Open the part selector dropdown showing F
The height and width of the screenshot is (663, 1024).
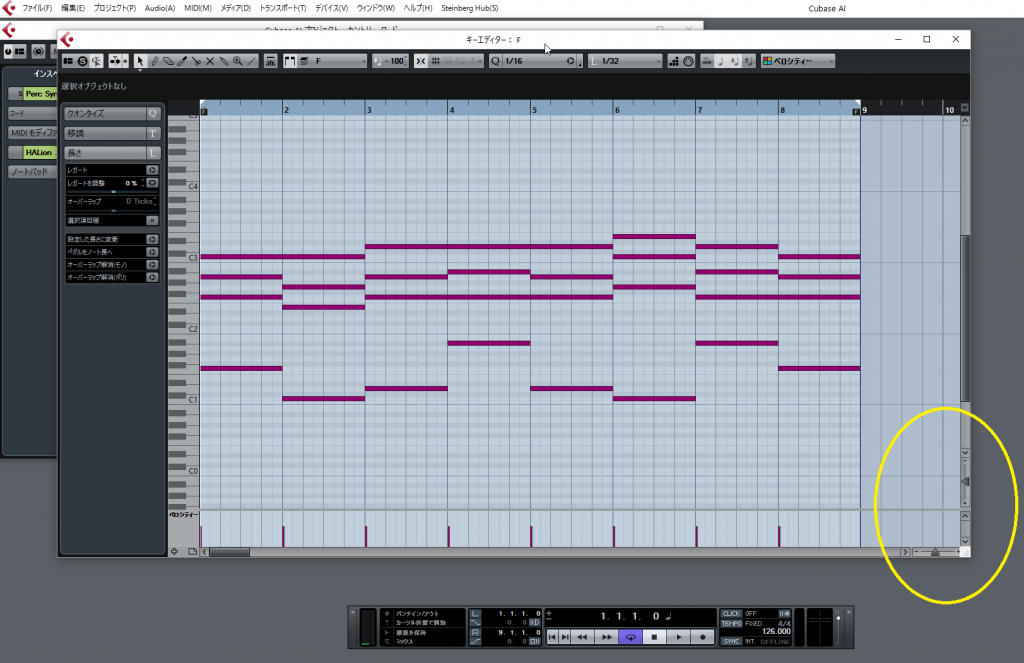click(x=340, y=61)
